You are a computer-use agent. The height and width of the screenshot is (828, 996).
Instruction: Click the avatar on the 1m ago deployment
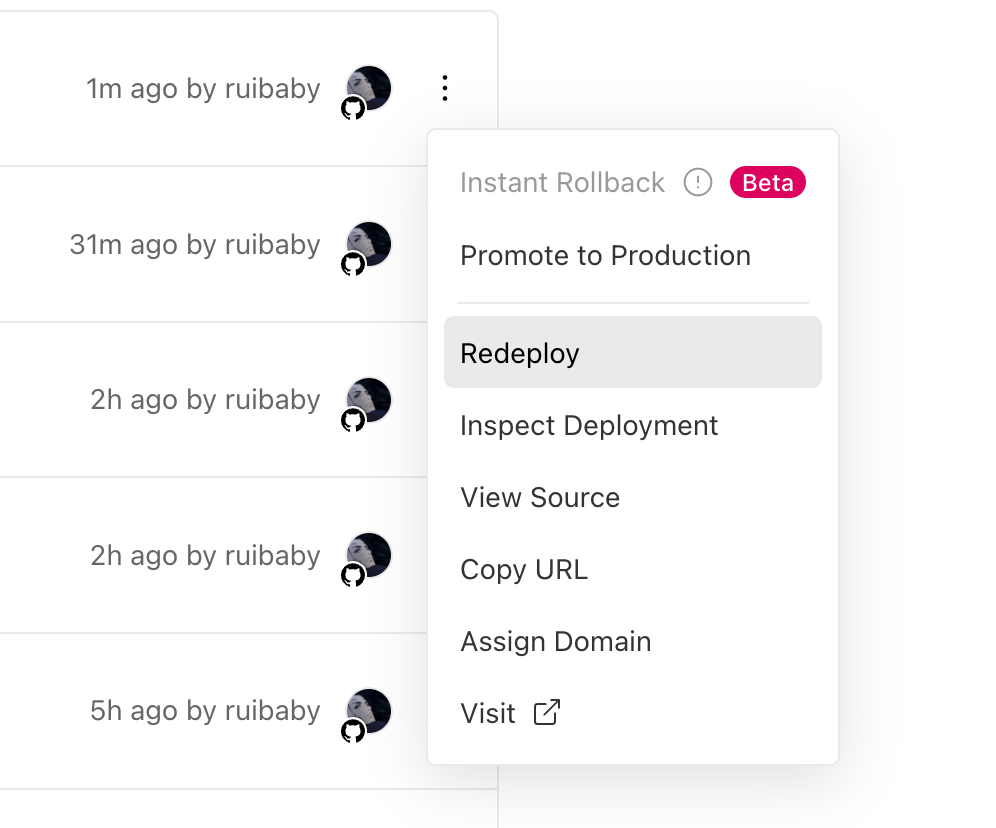point(370,86)
